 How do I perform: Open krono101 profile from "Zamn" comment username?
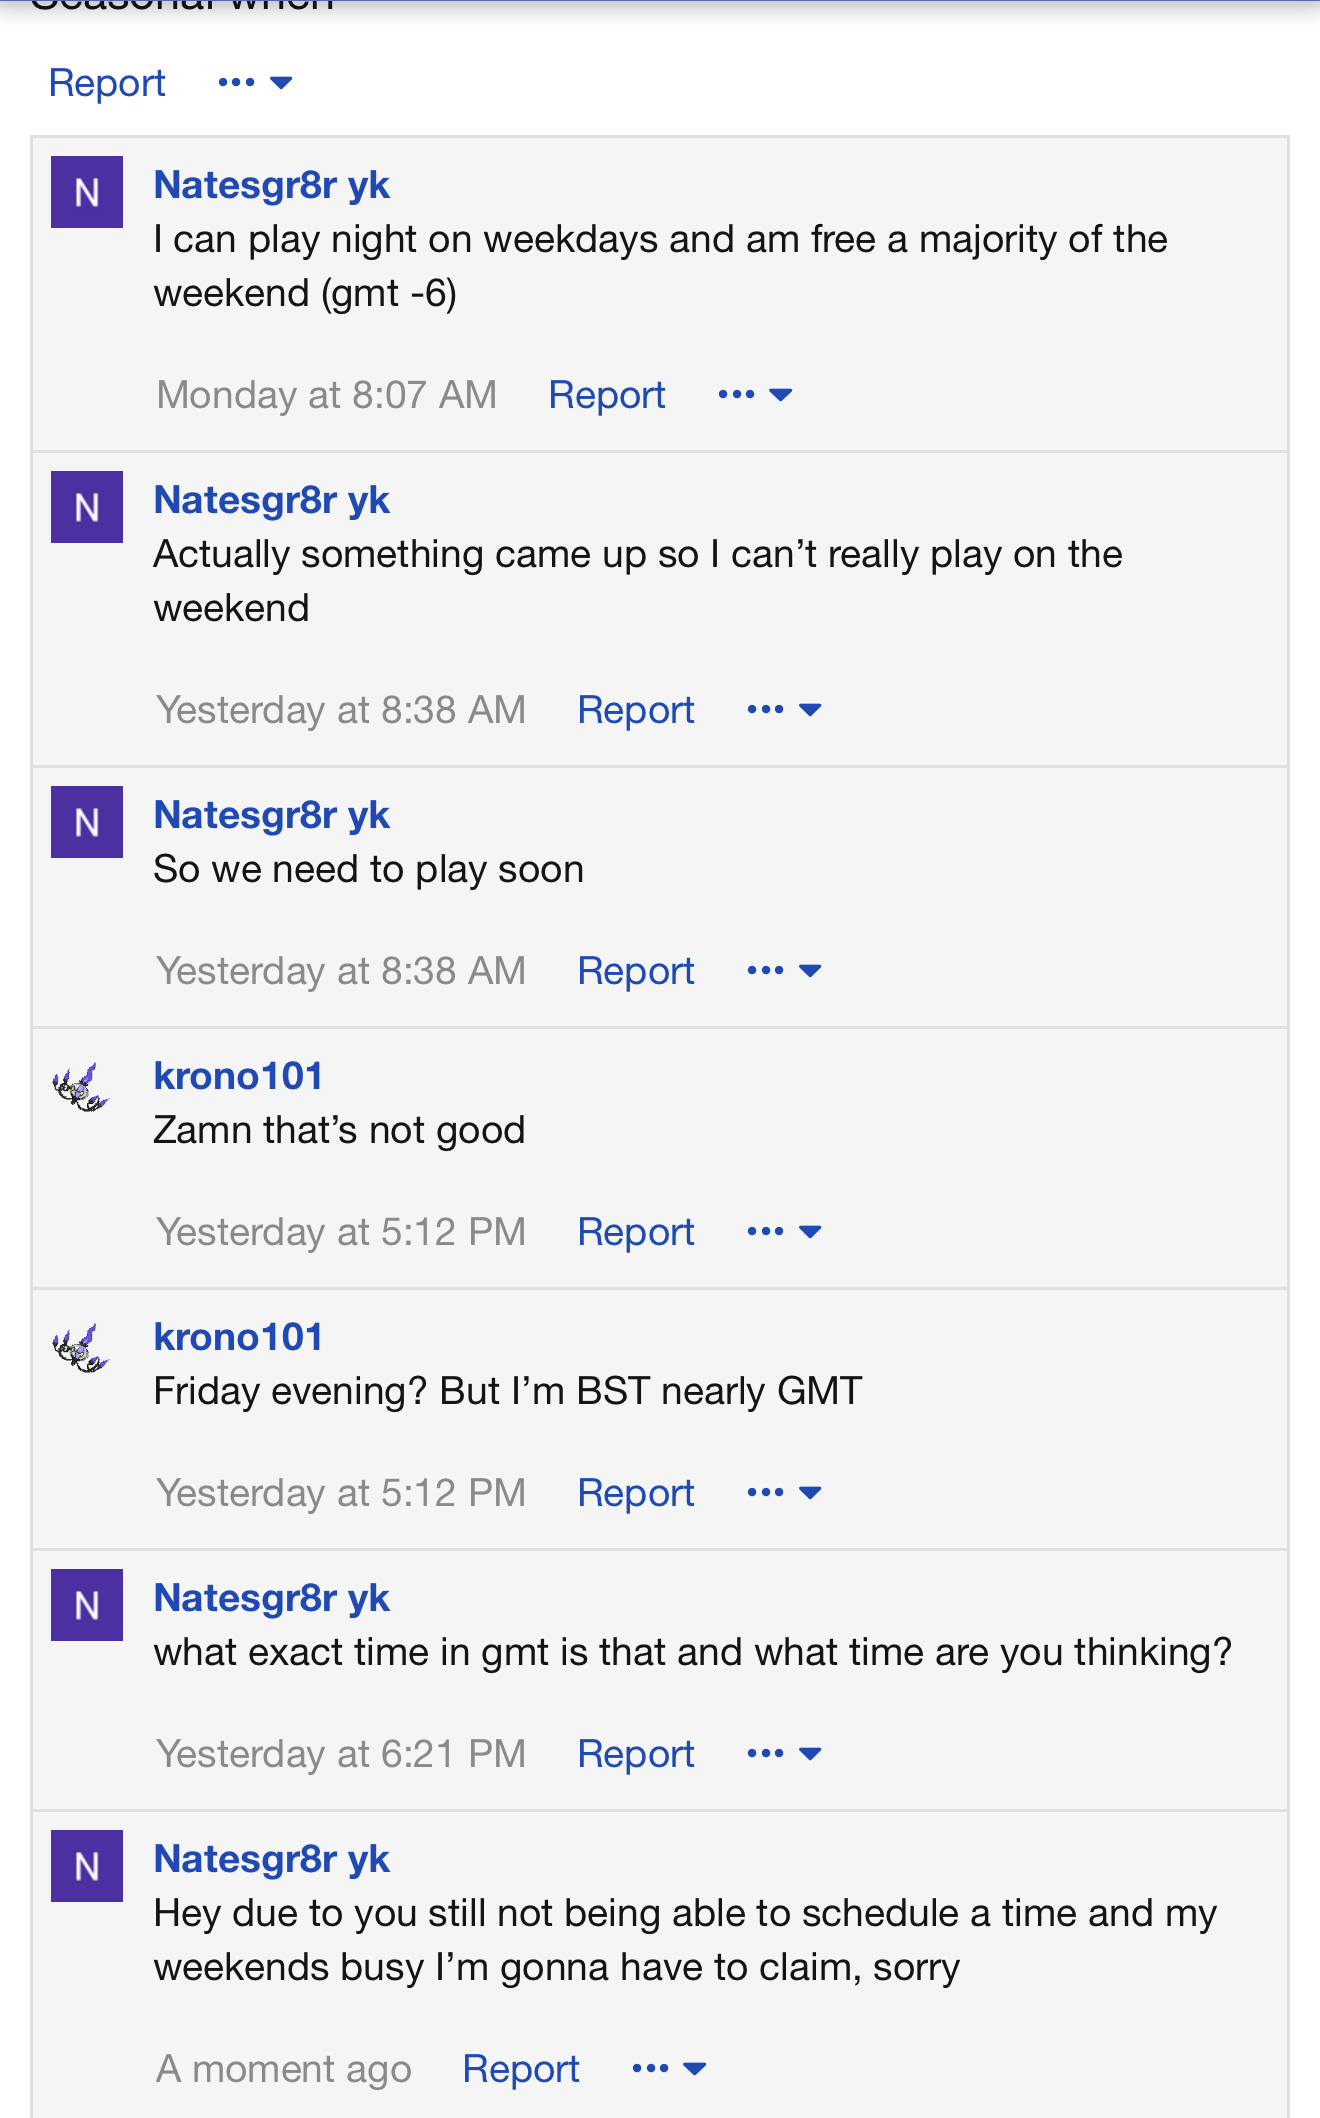238,1076
